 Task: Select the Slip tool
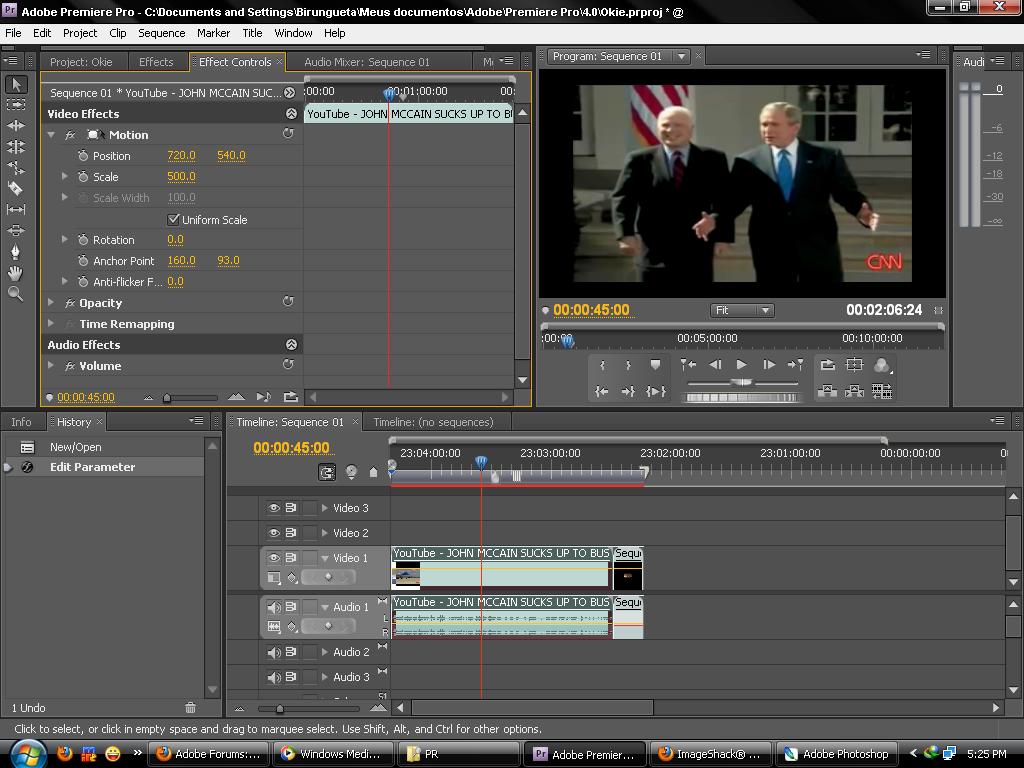[x=16, y=210]
